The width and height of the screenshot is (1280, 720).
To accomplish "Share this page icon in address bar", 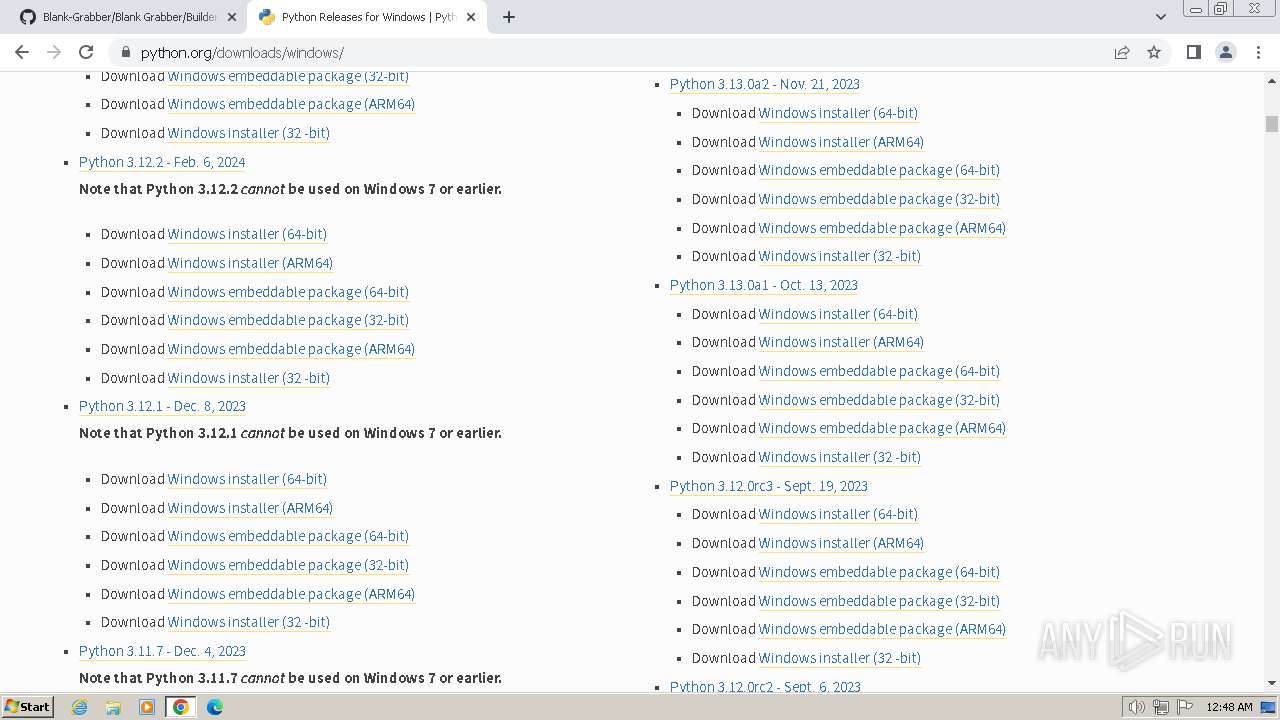I will click(1122, 52).
